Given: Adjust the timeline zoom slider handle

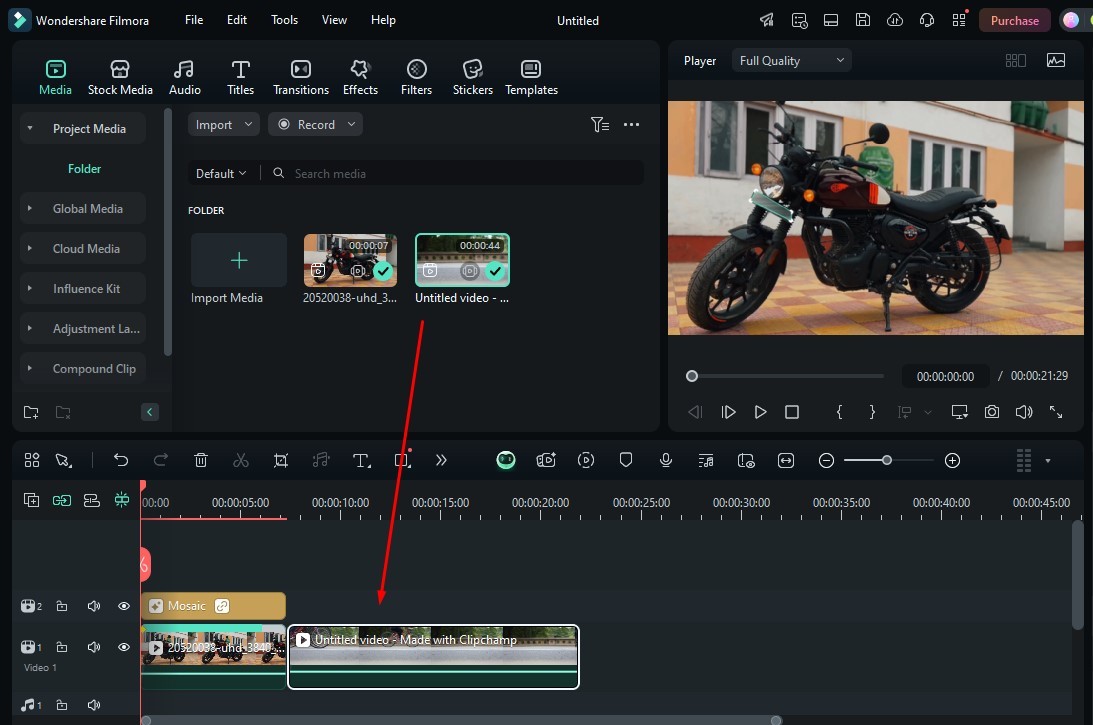Looking at the screenshot, I should (887, 460).
